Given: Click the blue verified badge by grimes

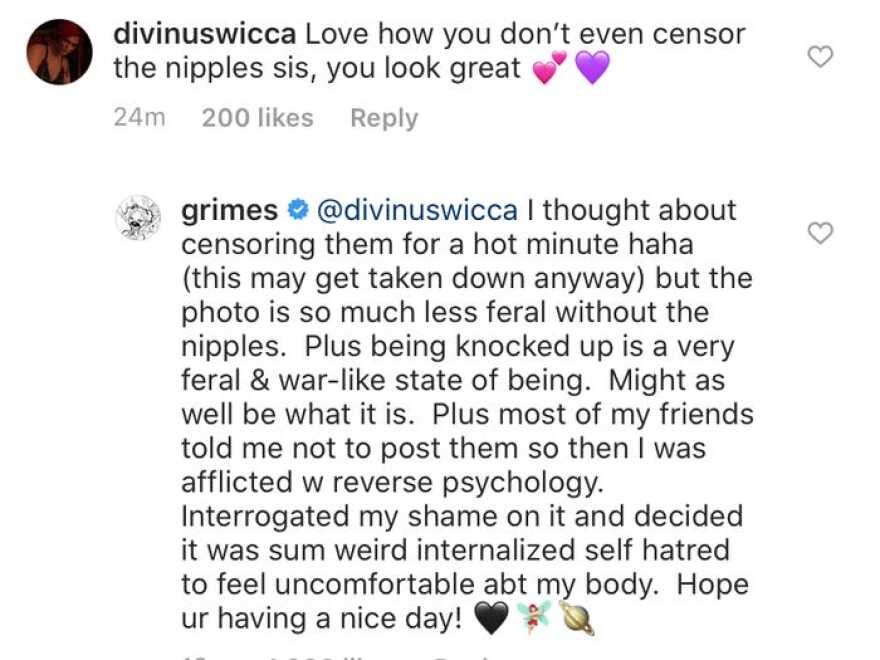Looking at the screenshot, I should [297, 210].
